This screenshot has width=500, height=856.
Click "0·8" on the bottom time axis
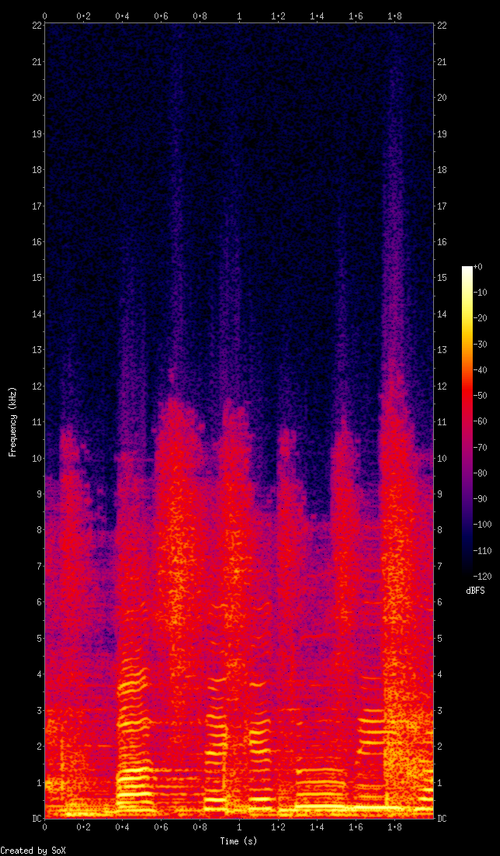click(200, 828)
